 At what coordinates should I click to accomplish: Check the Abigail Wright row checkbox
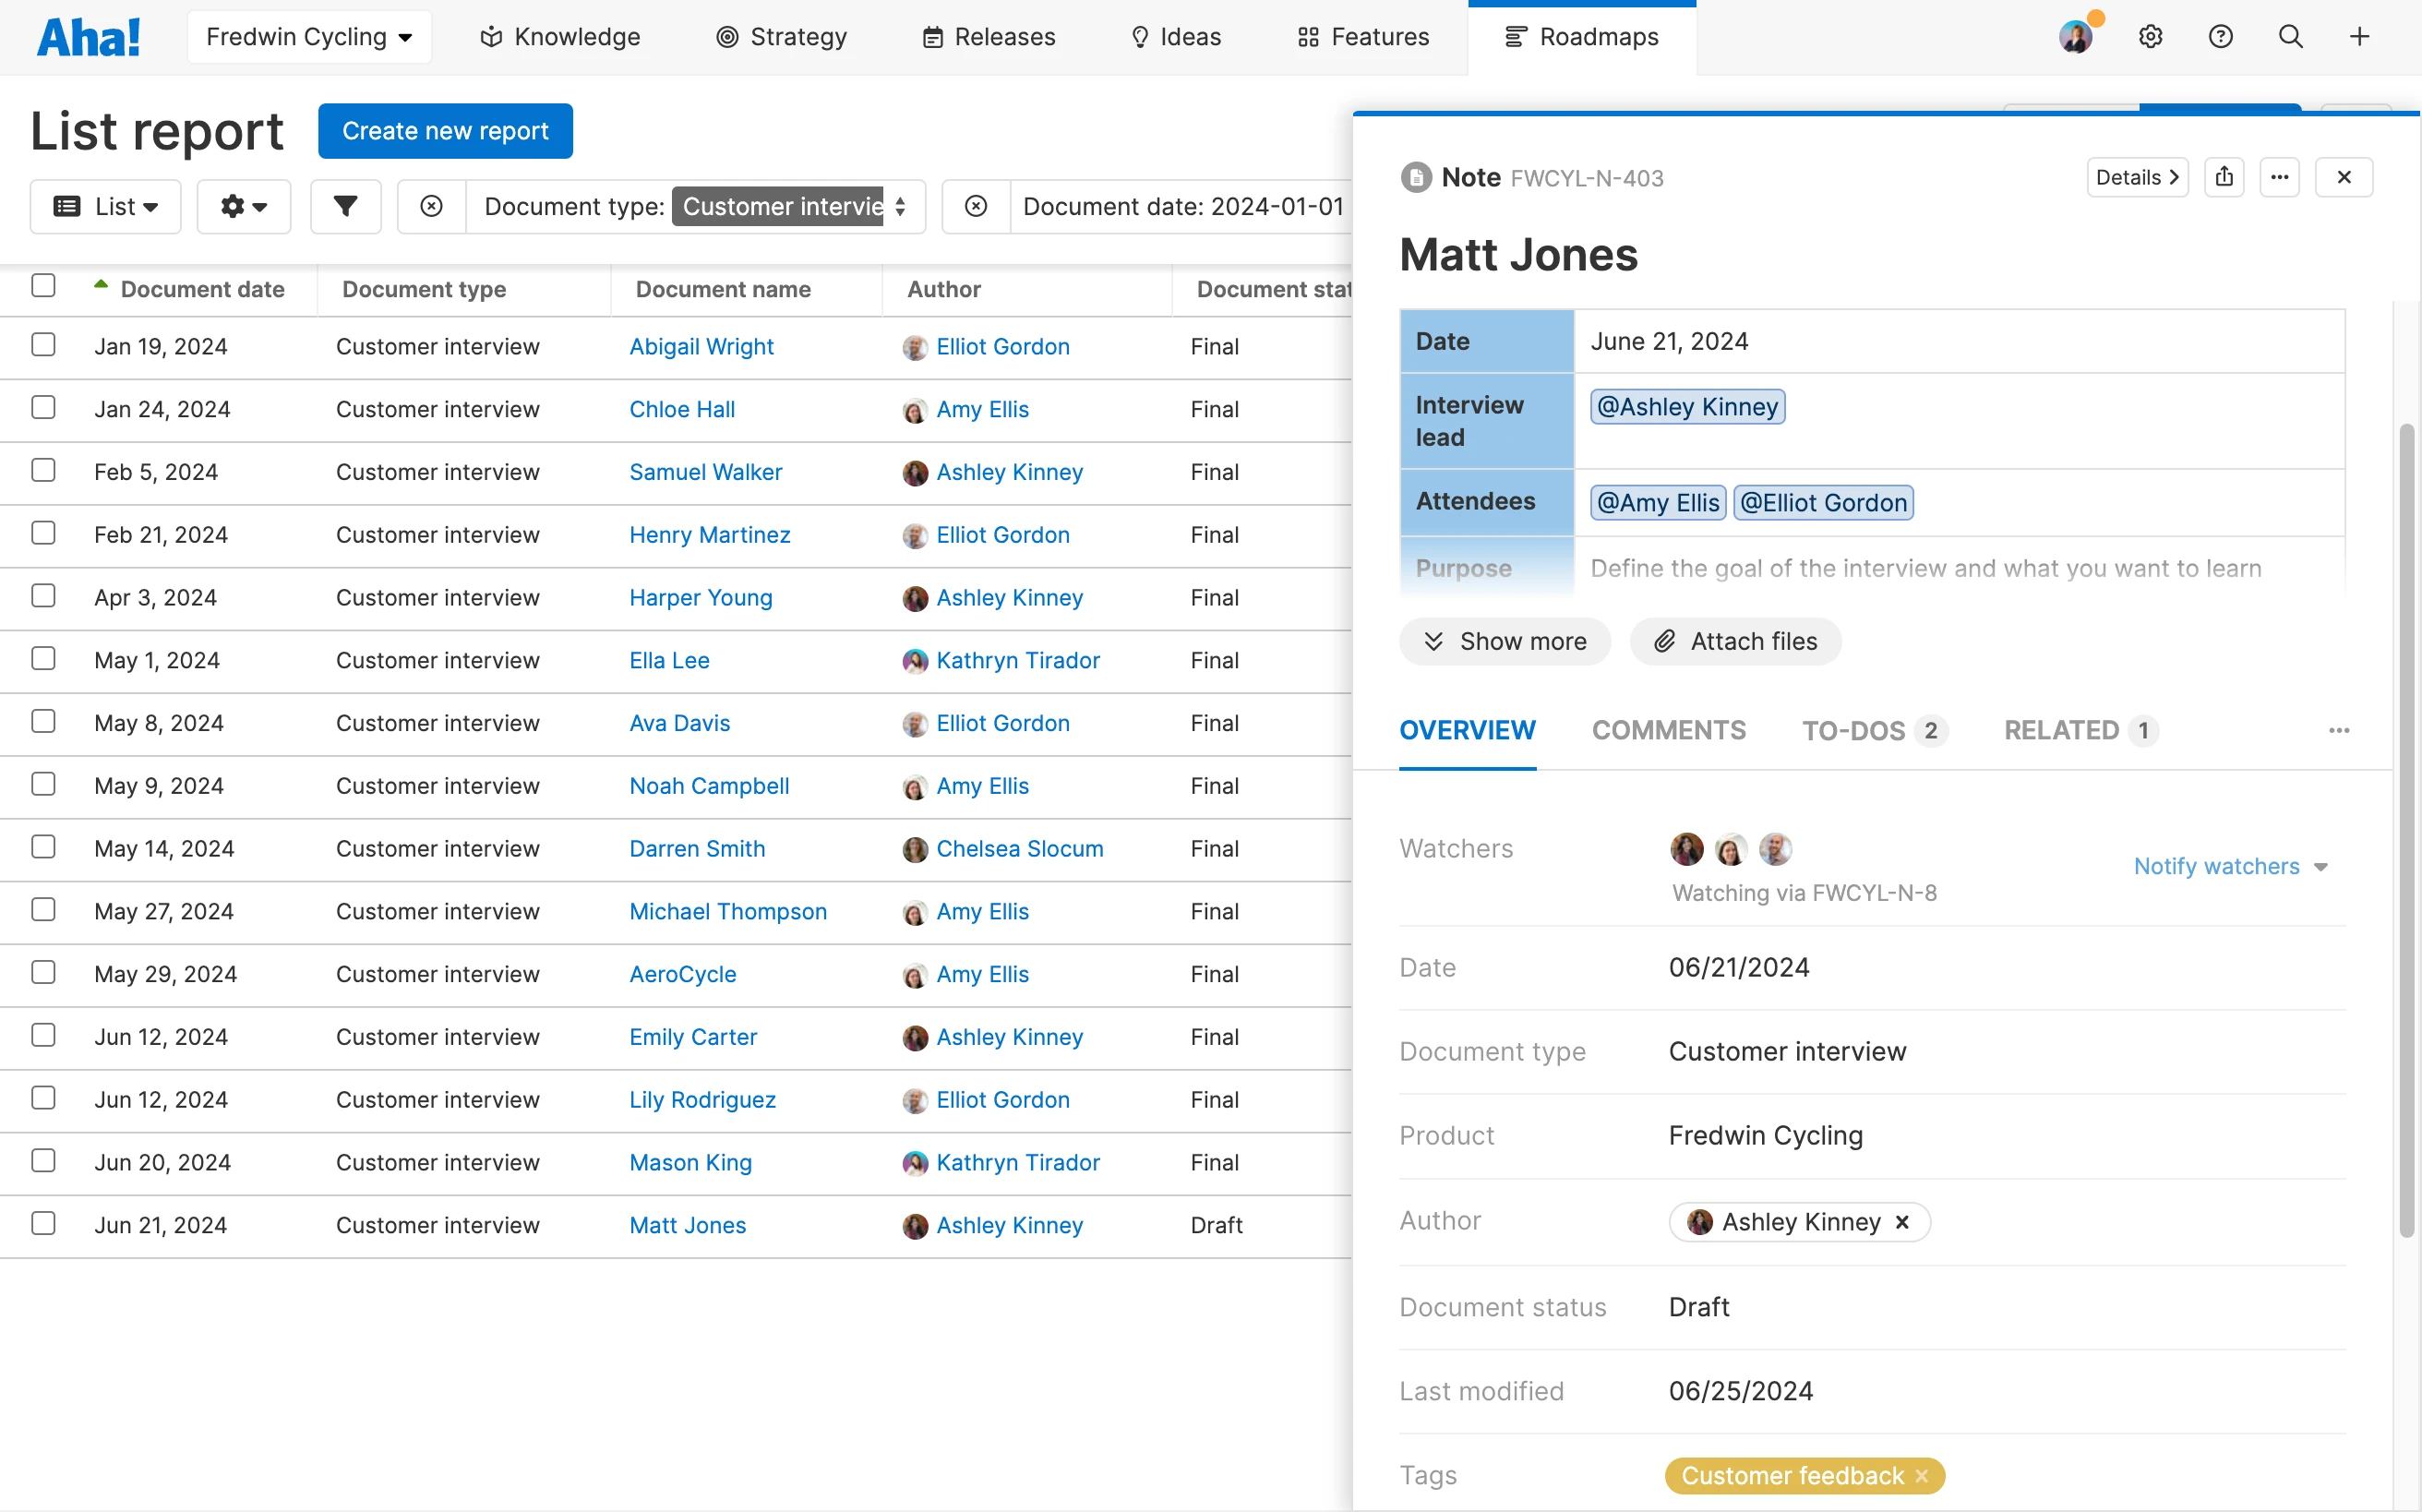click(x=43, y=345)
